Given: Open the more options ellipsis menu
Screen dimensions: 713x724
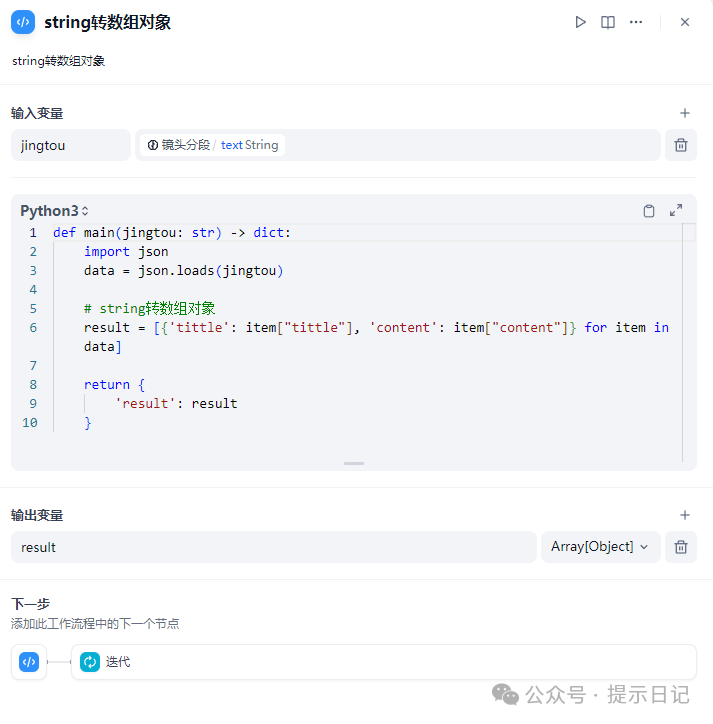Looking at the screenshot, I should pos(636,22).
